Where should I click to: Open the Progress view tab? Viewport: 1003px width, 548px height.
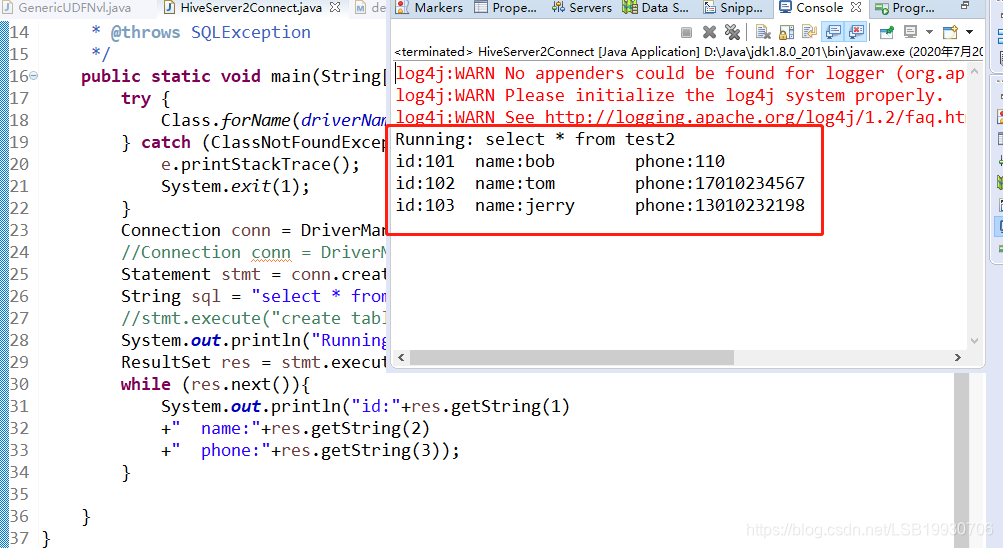pos(905,8)
